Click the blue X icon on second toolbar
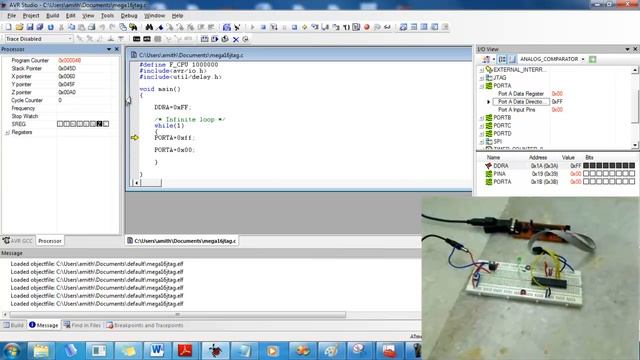640x360 pixels. tap(236, 39)
